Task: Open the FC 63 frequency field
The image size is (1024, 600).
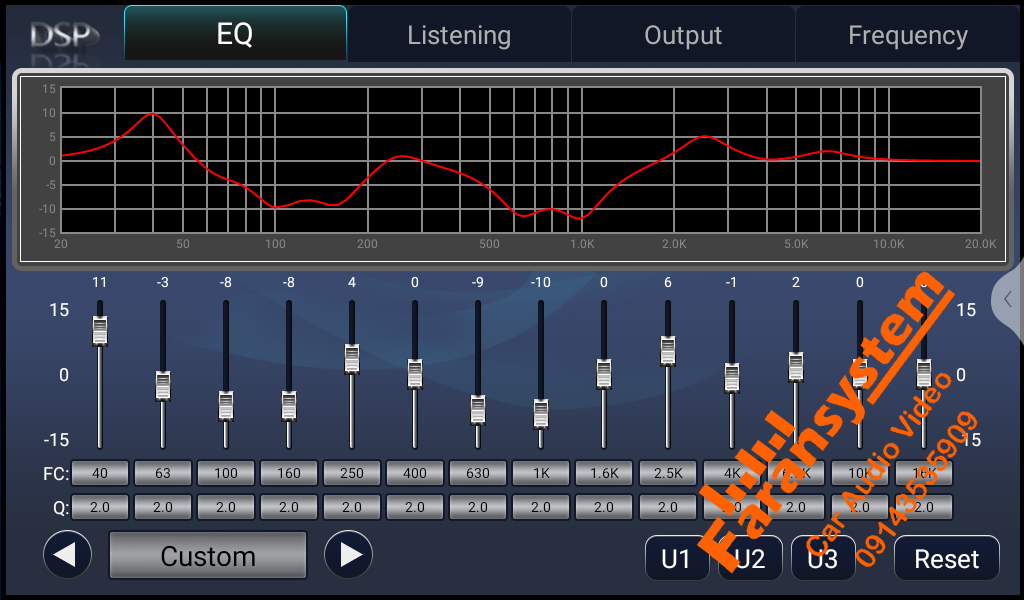Action: [163, 473]
